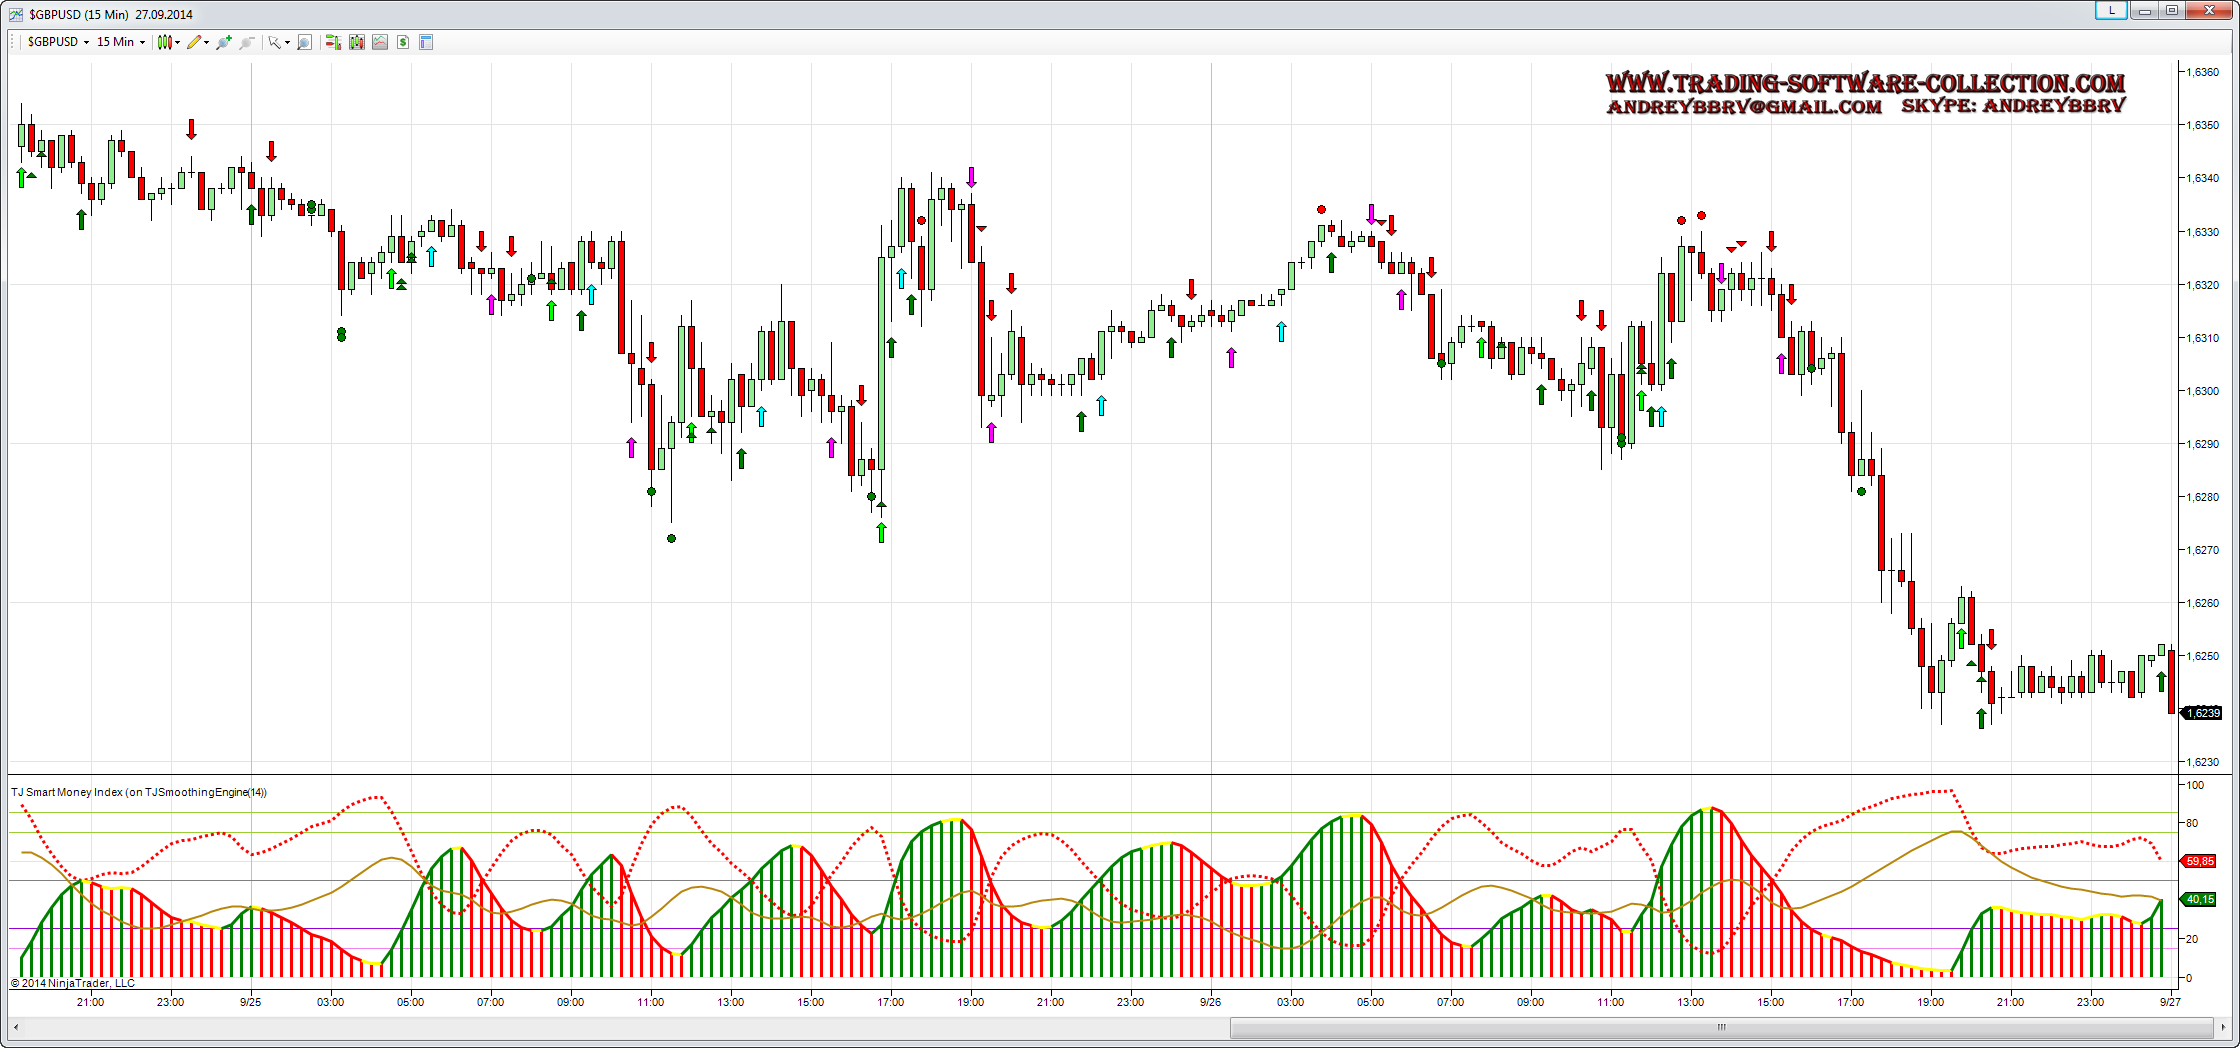Click the L link button in title bar

(2111, 10)
